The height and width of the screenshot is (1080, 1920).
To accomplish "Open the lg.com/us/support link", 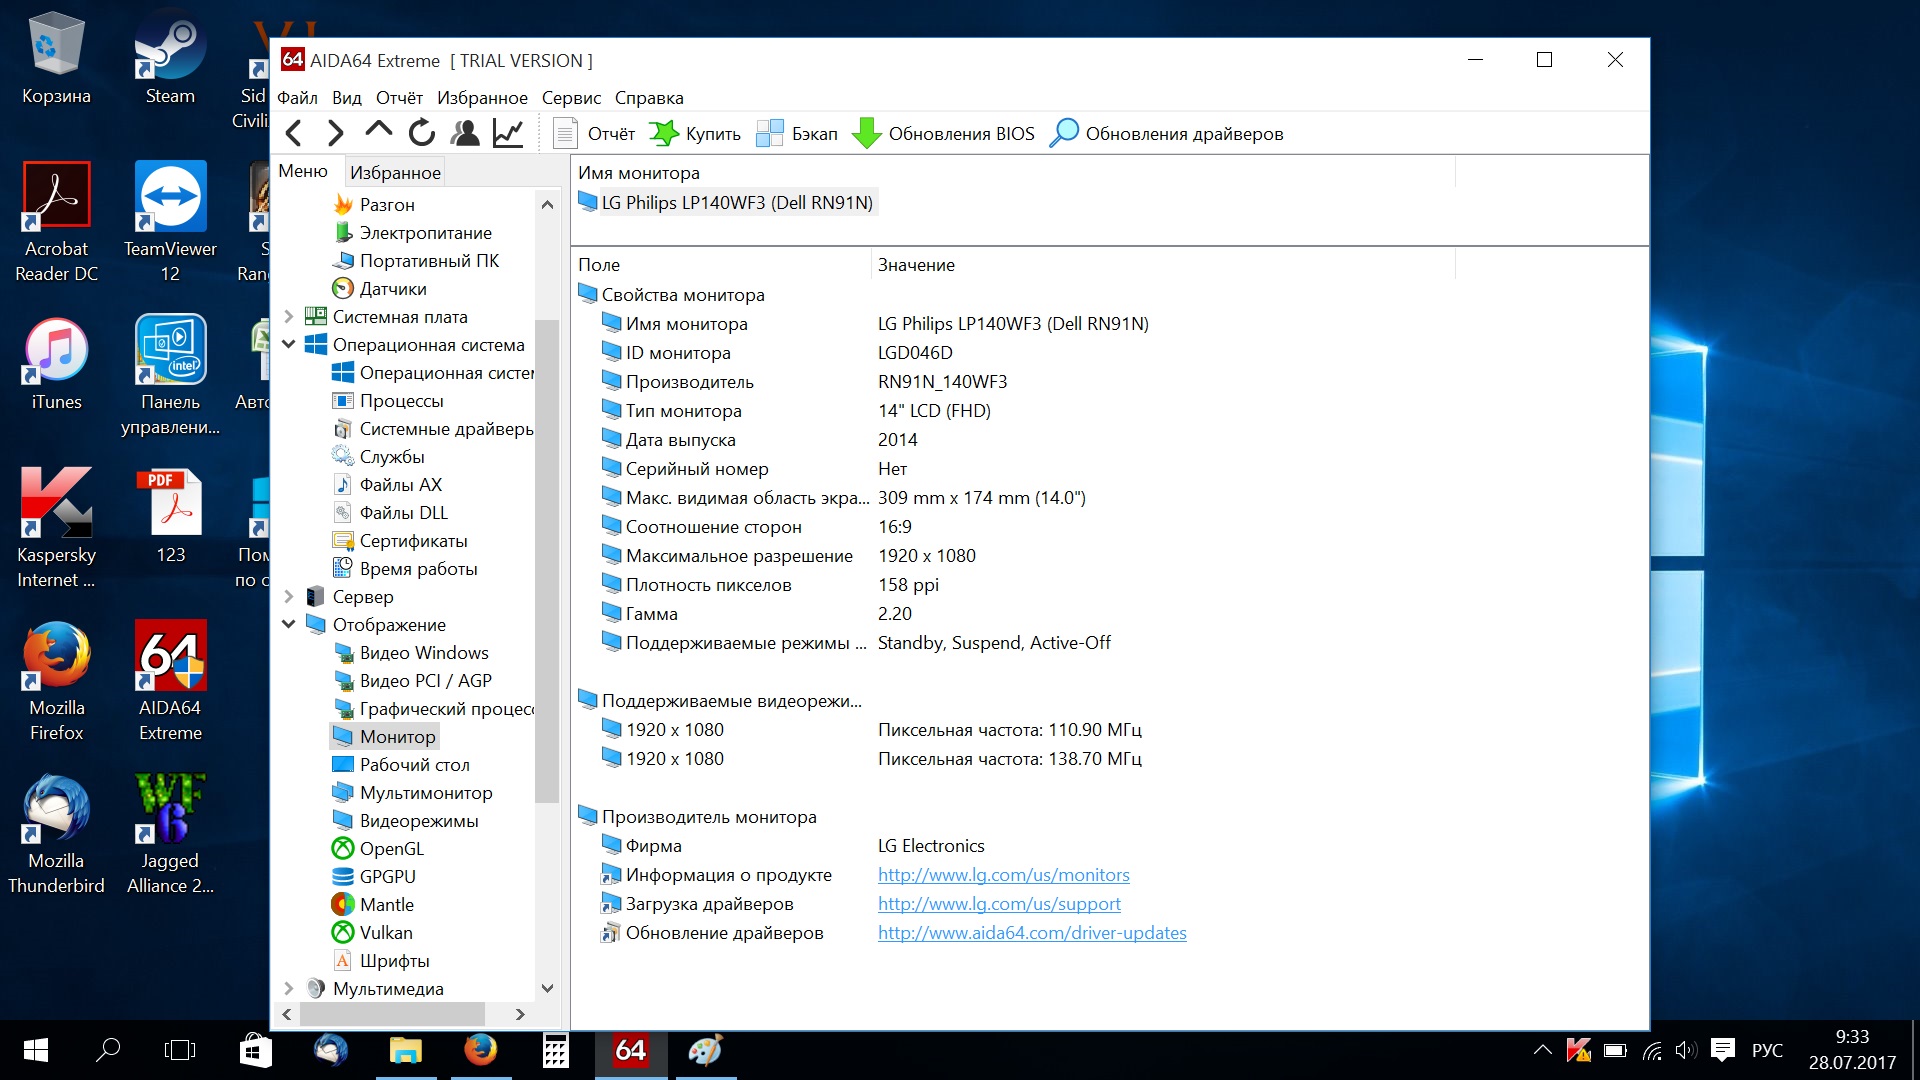I will point(999,904).
